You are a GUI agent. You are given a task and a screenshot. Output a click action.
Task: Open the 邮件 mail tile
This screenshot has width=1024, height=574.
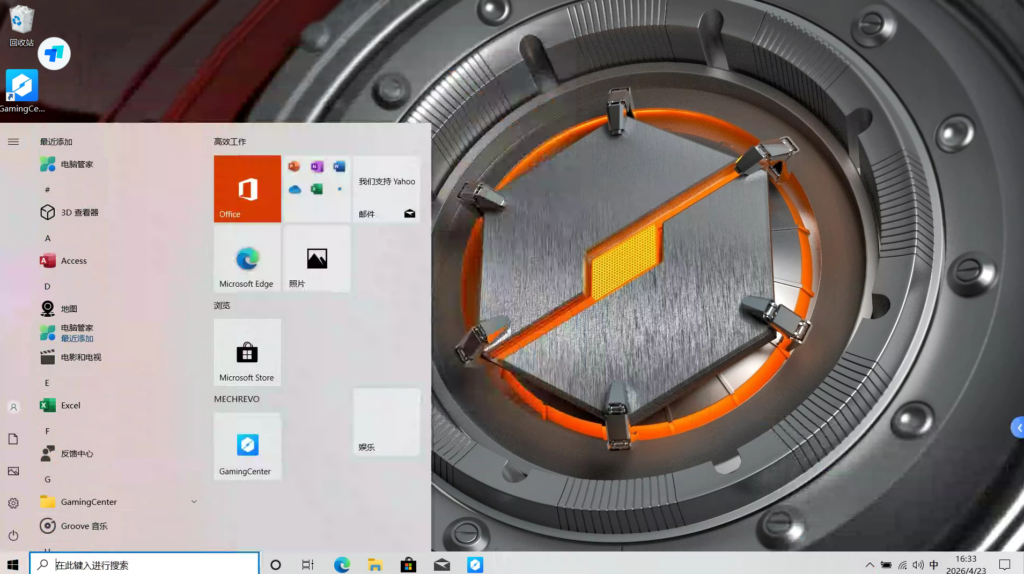pyautogui.click(x=387, y=189)
